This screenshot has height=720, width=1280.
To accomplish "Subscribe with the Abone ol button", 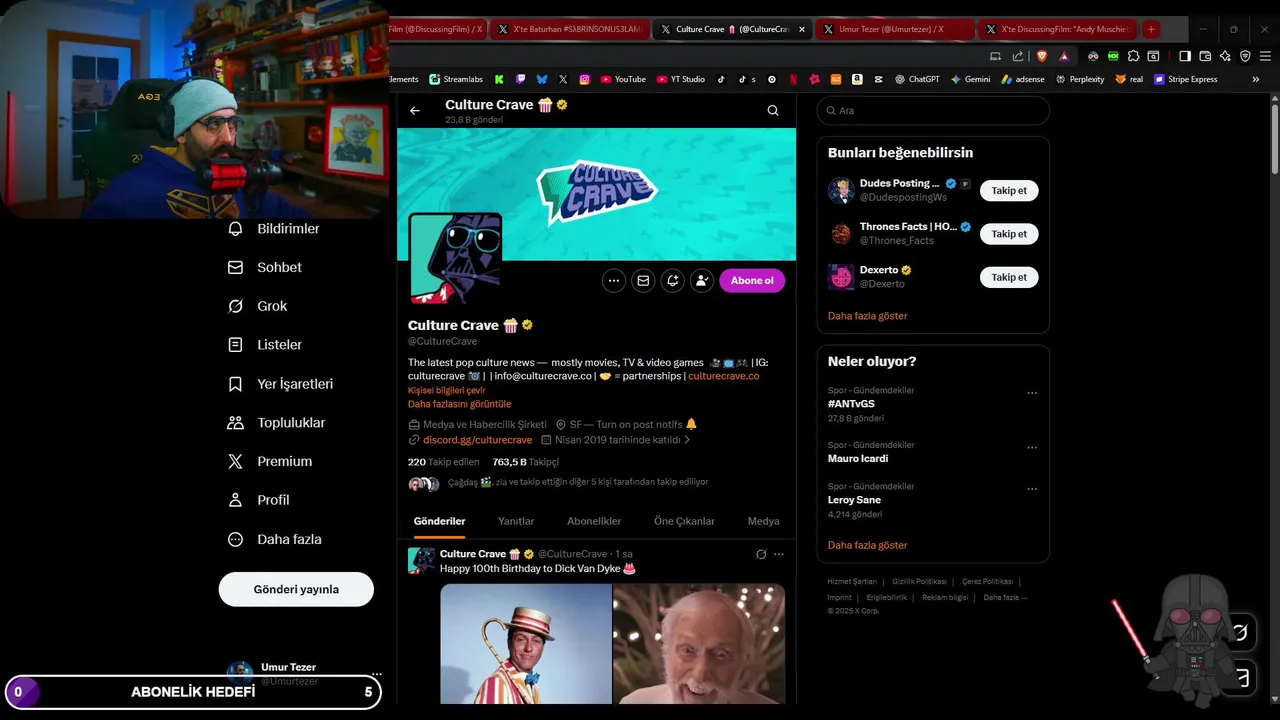I will pyautogui.click(x=752, y=281).
